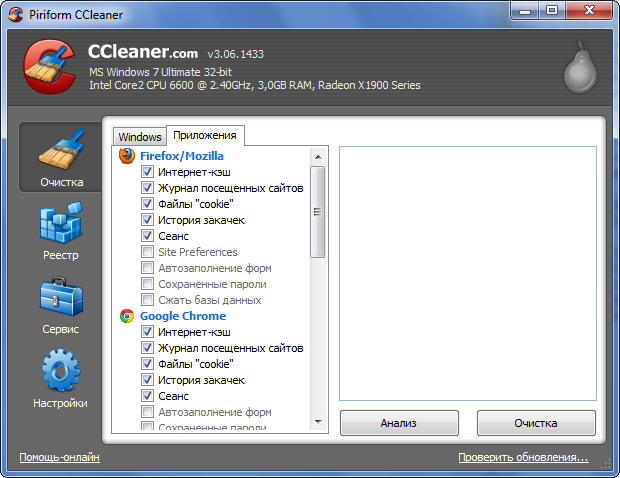This screenshot has height=478, width=620.
Task: Select the Google Chrome group heading
Action: (x=183, y=316)
